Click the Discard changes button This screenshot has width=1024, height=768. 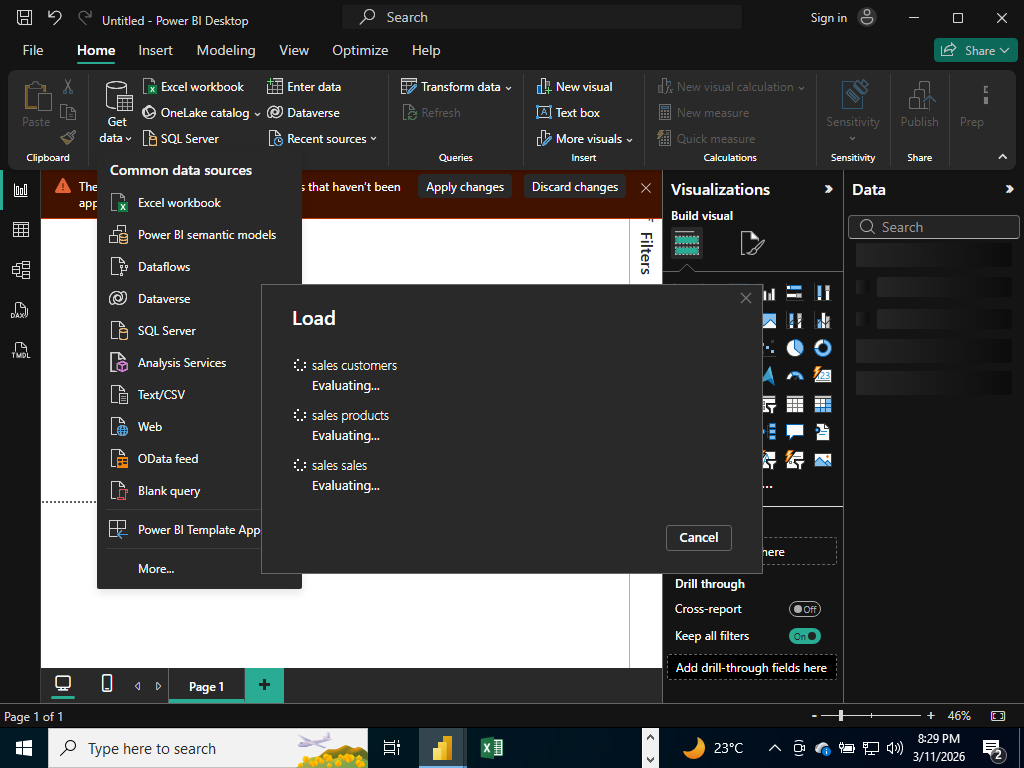[x=575, y=187]
